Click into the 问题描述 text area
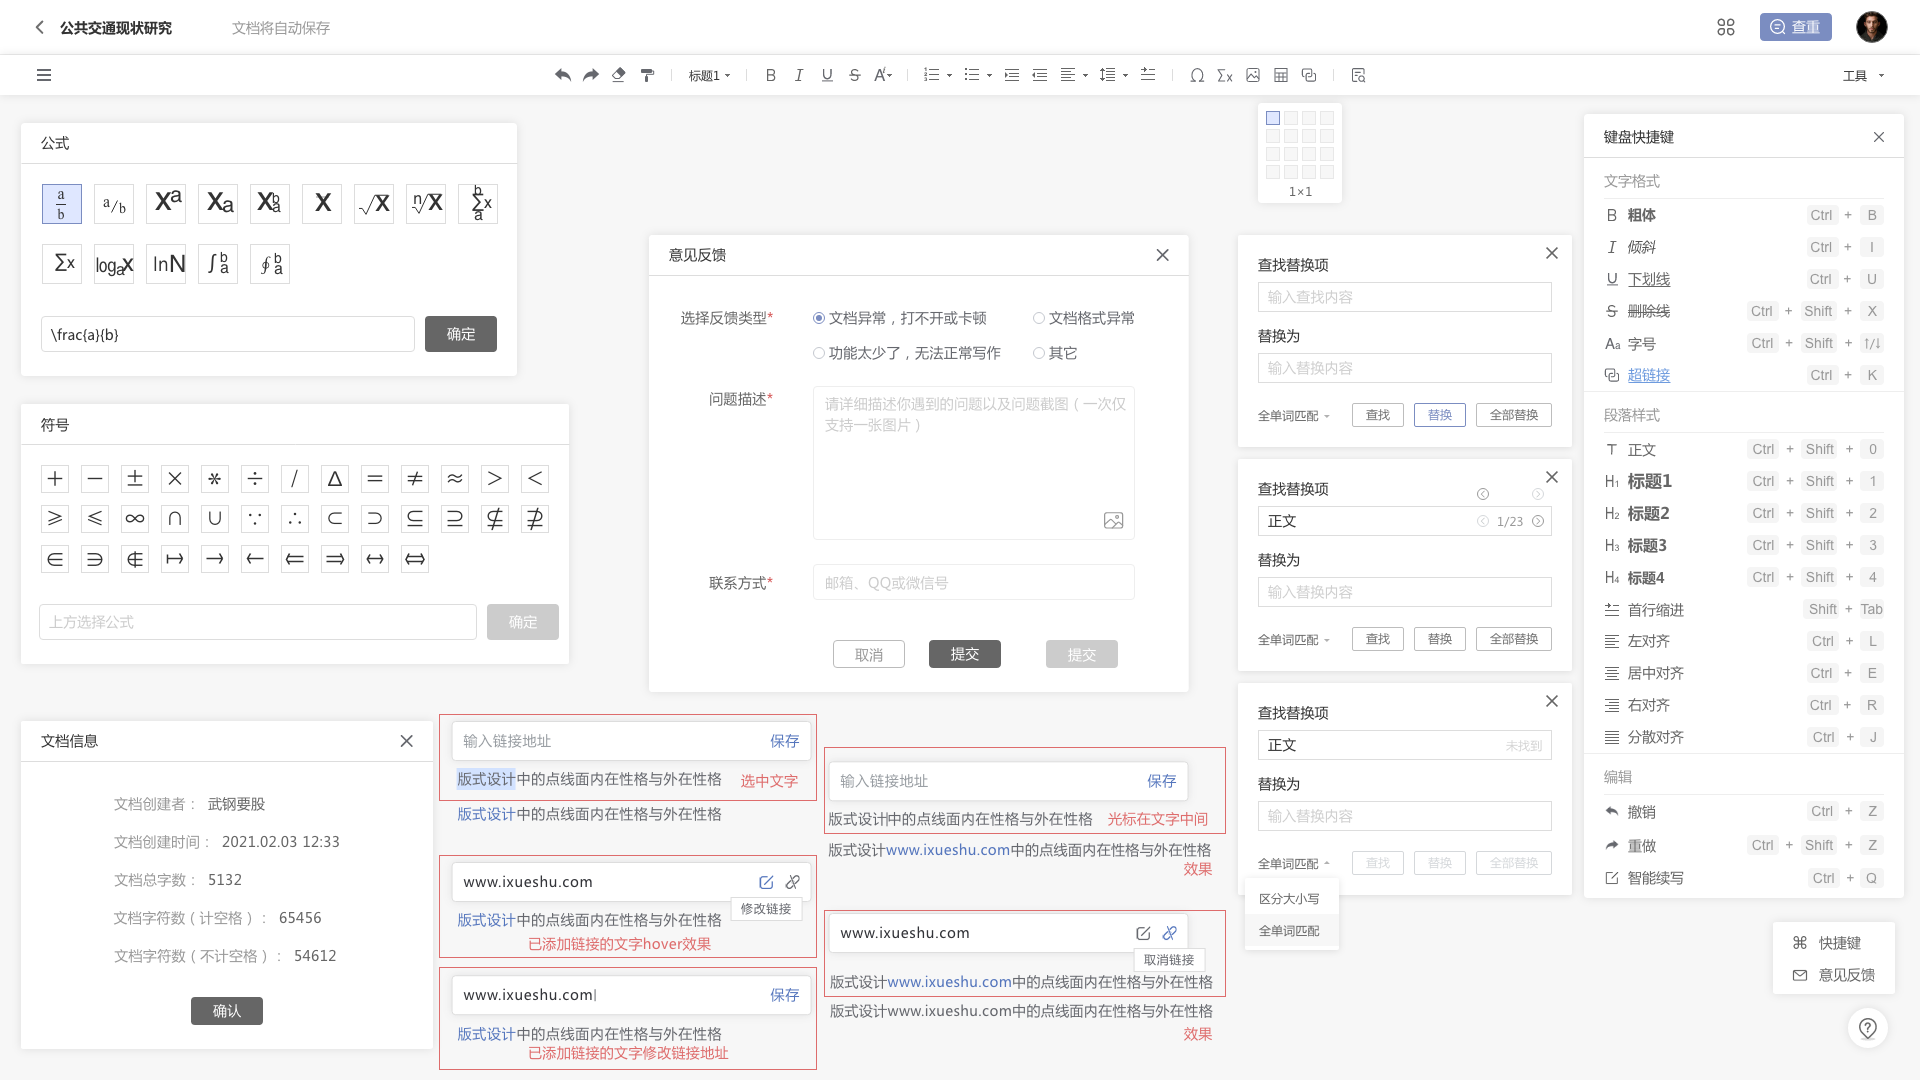1920x1080 pixels. tap(973, 463)
